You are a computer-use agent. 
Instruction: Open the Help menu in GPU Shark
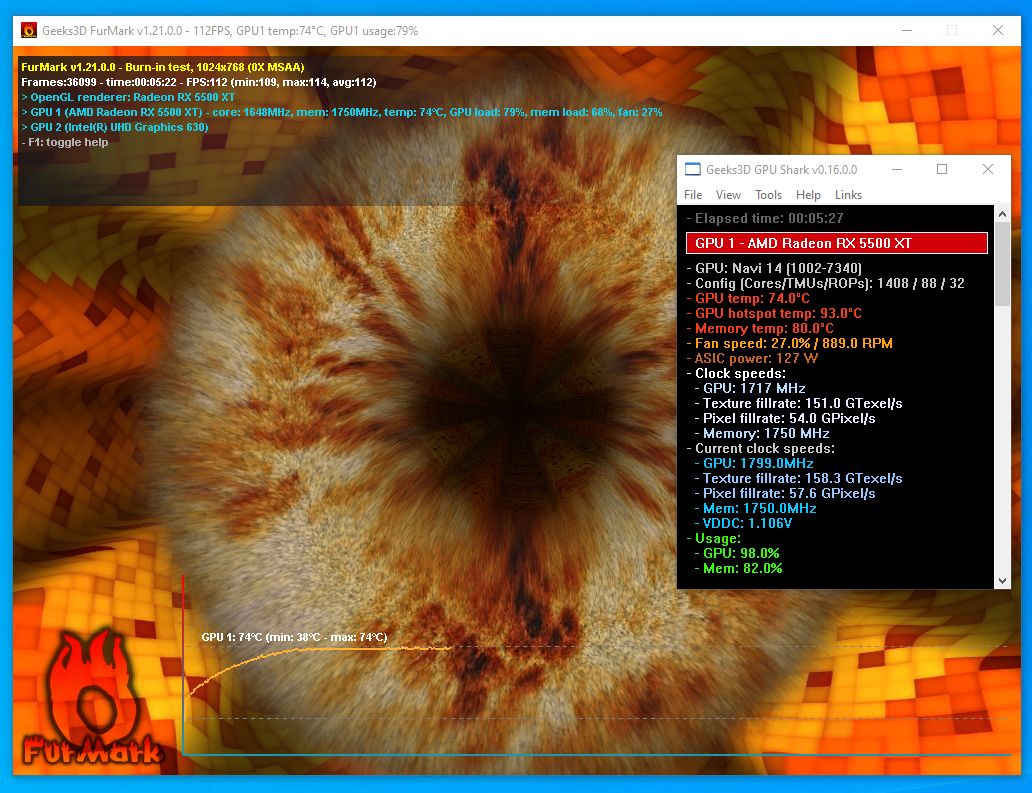click(x=808, y=195)
